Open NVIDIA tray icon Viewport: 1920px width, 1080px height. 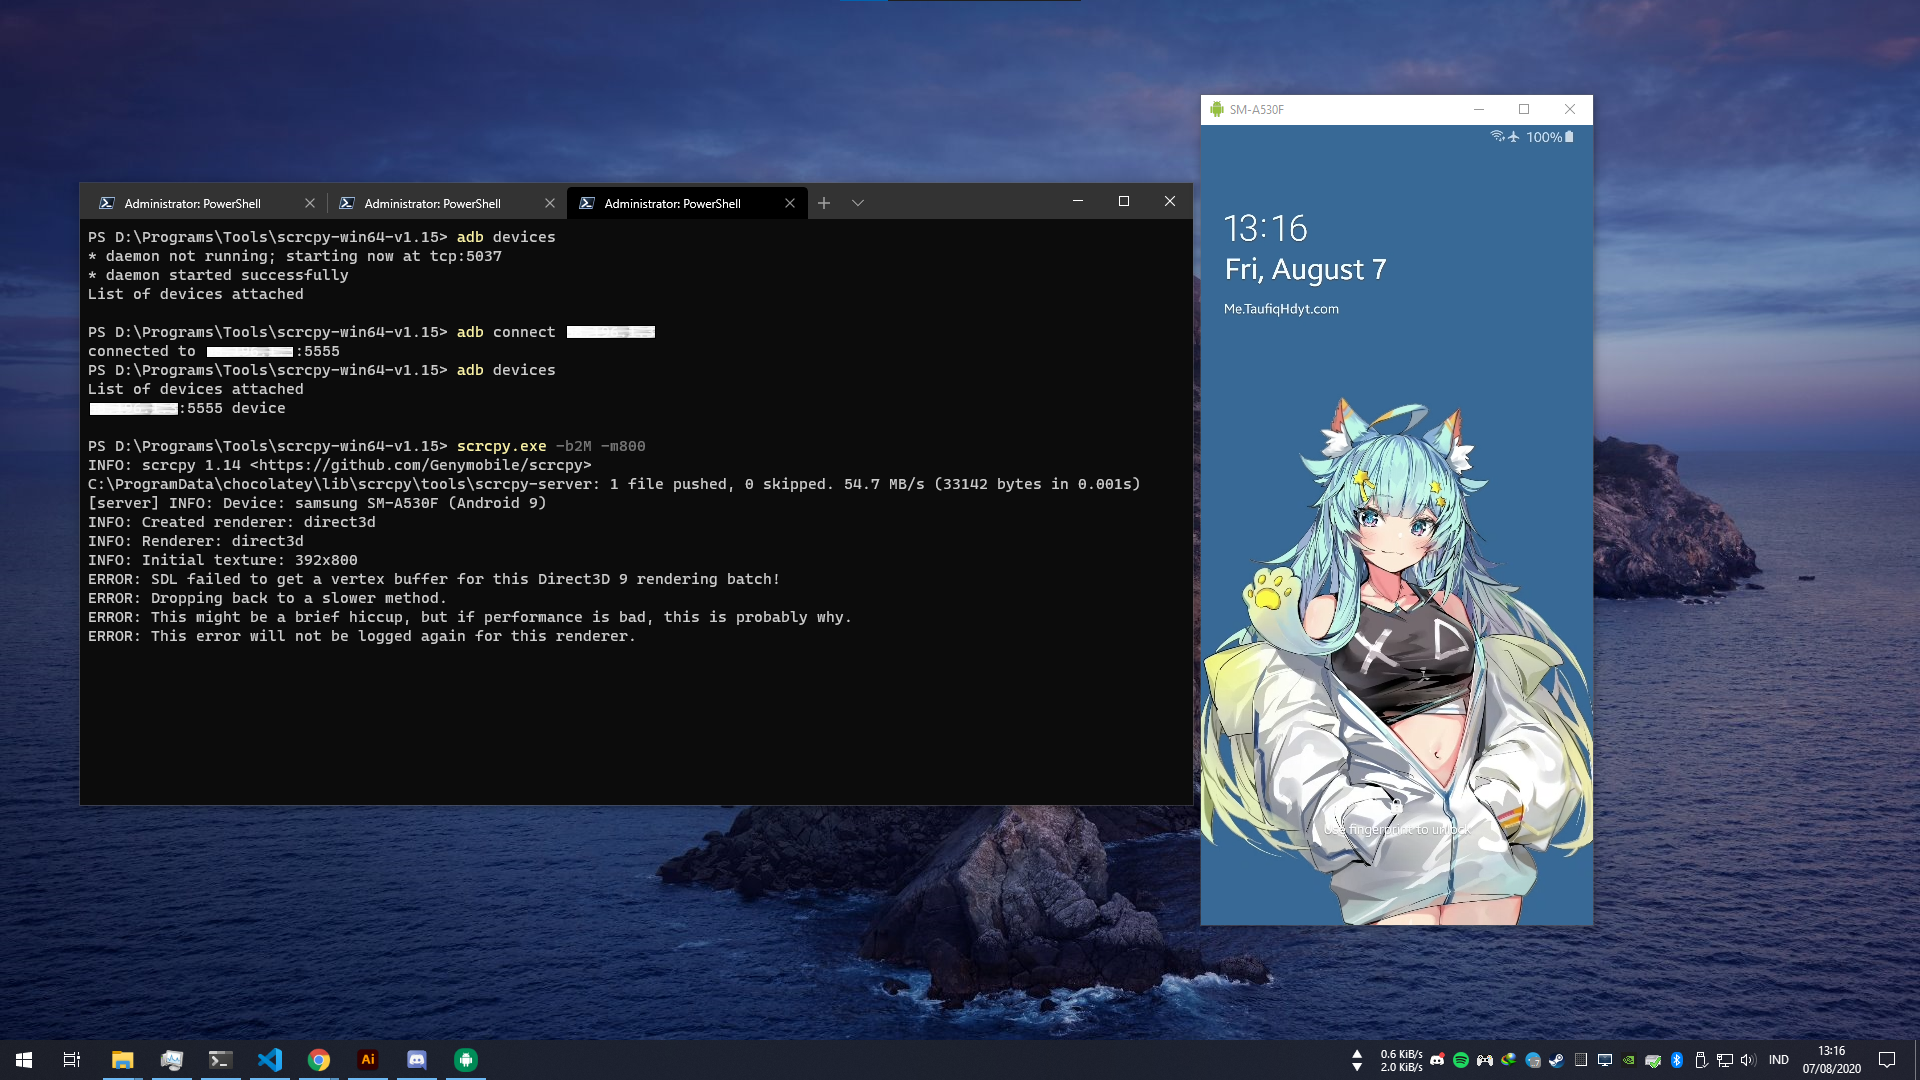(x=1629, y=1060)
